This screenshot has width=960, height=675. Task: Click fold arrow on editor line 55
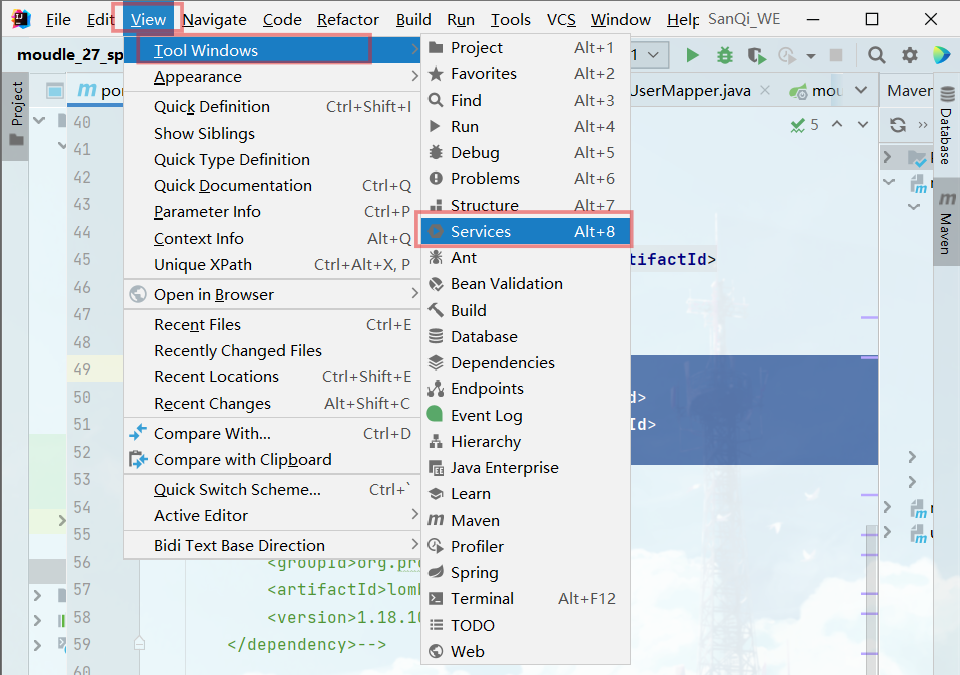[61, 521]
